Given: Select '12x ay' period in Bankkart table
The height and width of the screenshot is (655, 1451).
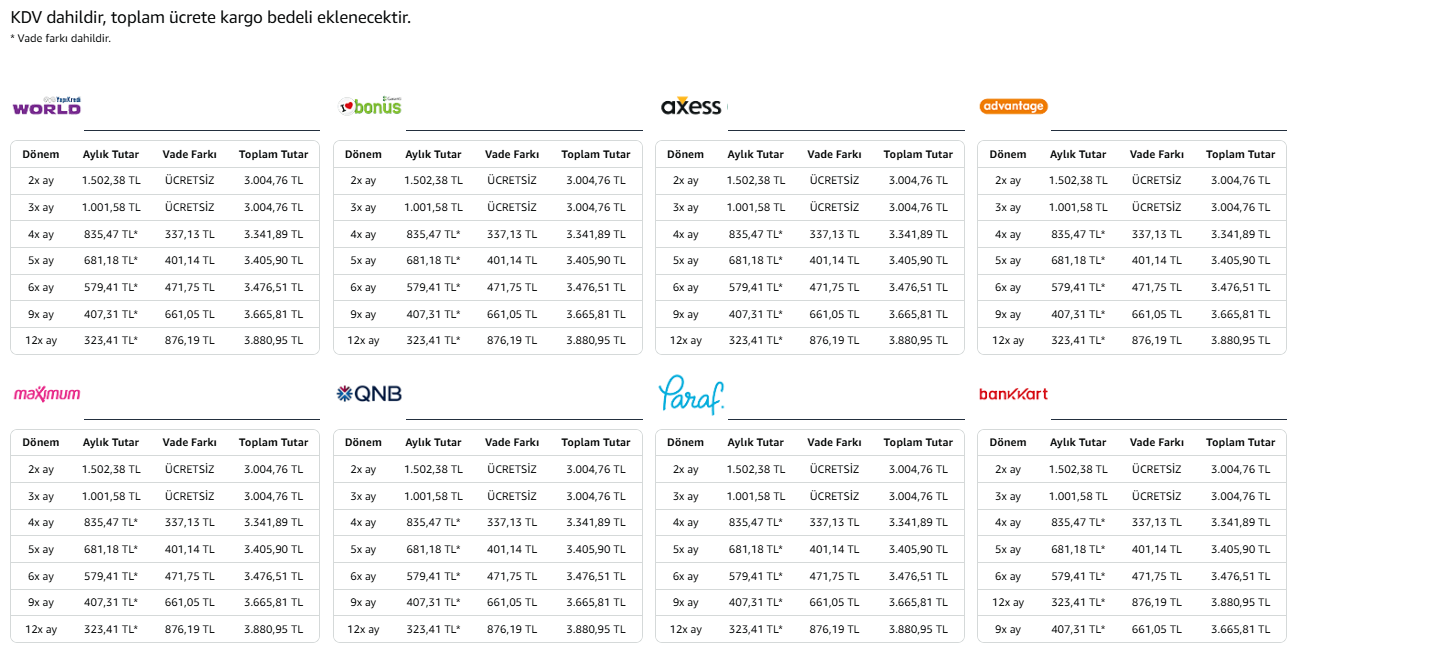Looking at the screenshot, I should pos(1008,603).
